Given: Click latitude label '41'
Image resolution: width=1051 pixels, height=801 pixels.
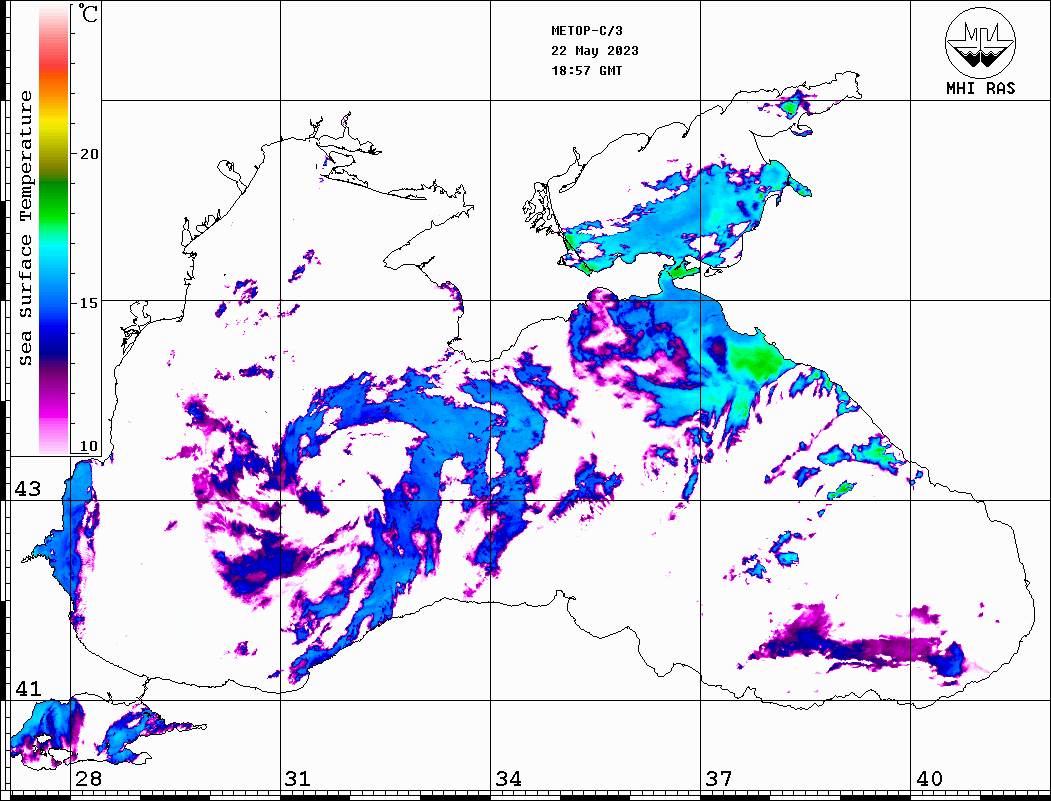Looking at the screenshot, I should coord(27,688).
